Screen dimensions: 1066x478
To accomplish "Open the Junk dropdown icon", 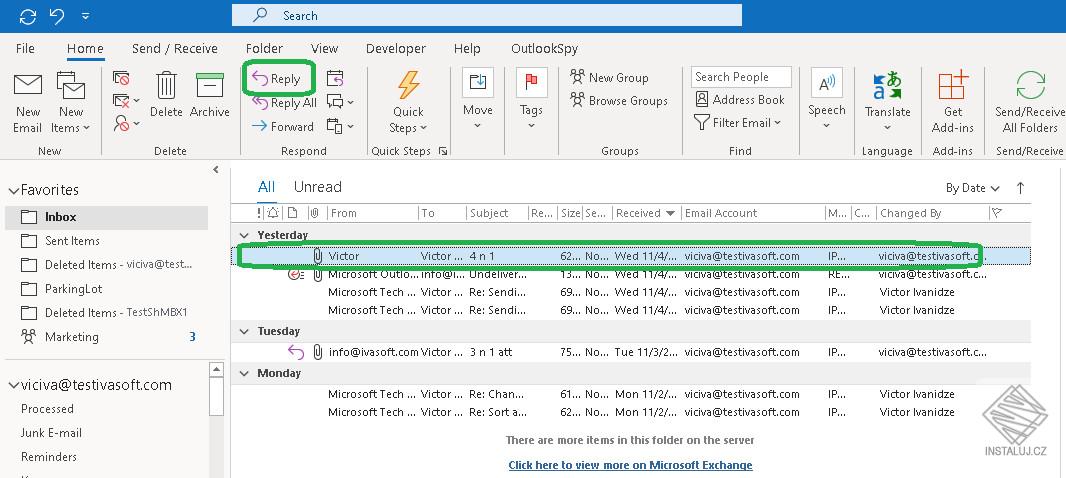I will click(126, 124).
